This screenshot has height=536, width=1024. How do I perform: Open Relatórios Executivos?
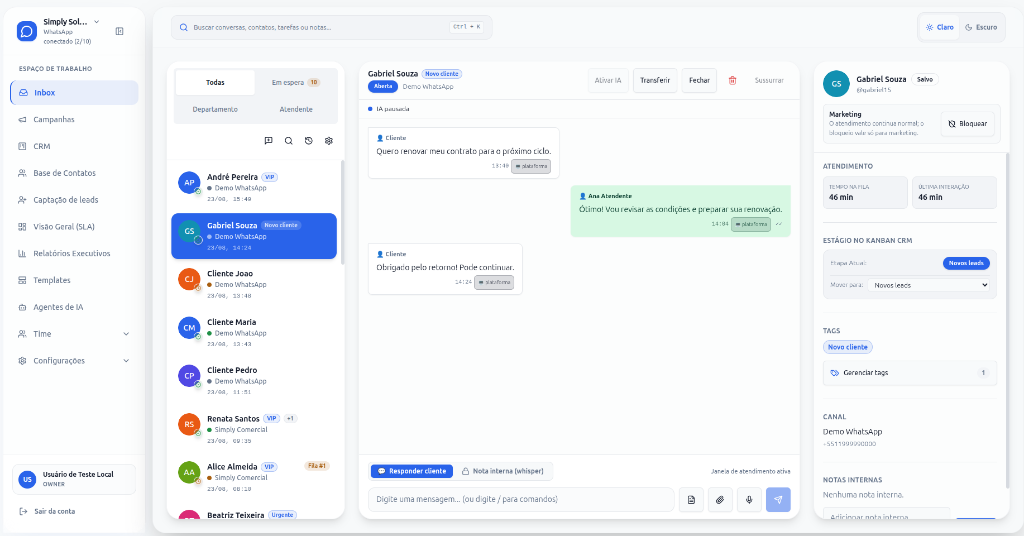pos(74,253)
